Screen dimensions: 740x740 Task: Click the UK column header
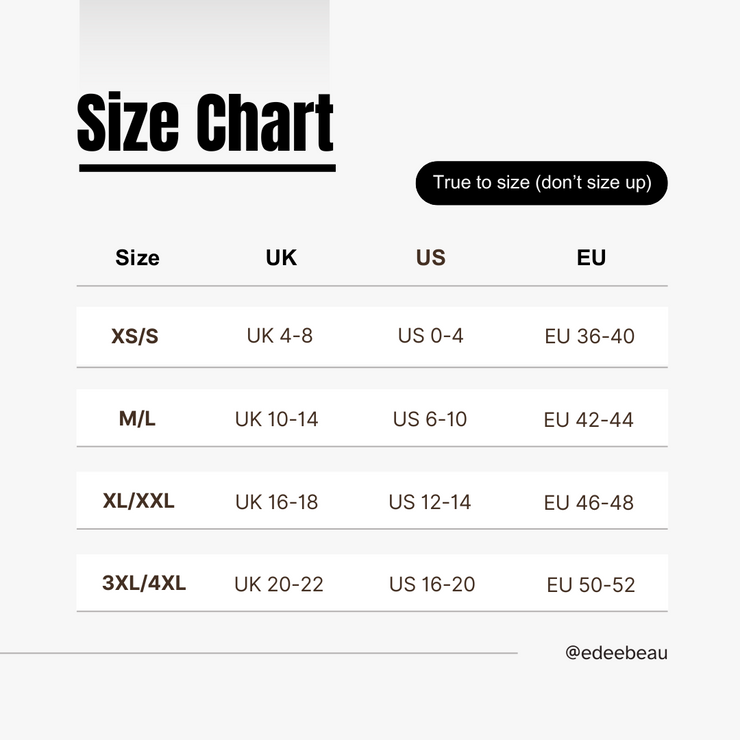[x=281, y=257]
